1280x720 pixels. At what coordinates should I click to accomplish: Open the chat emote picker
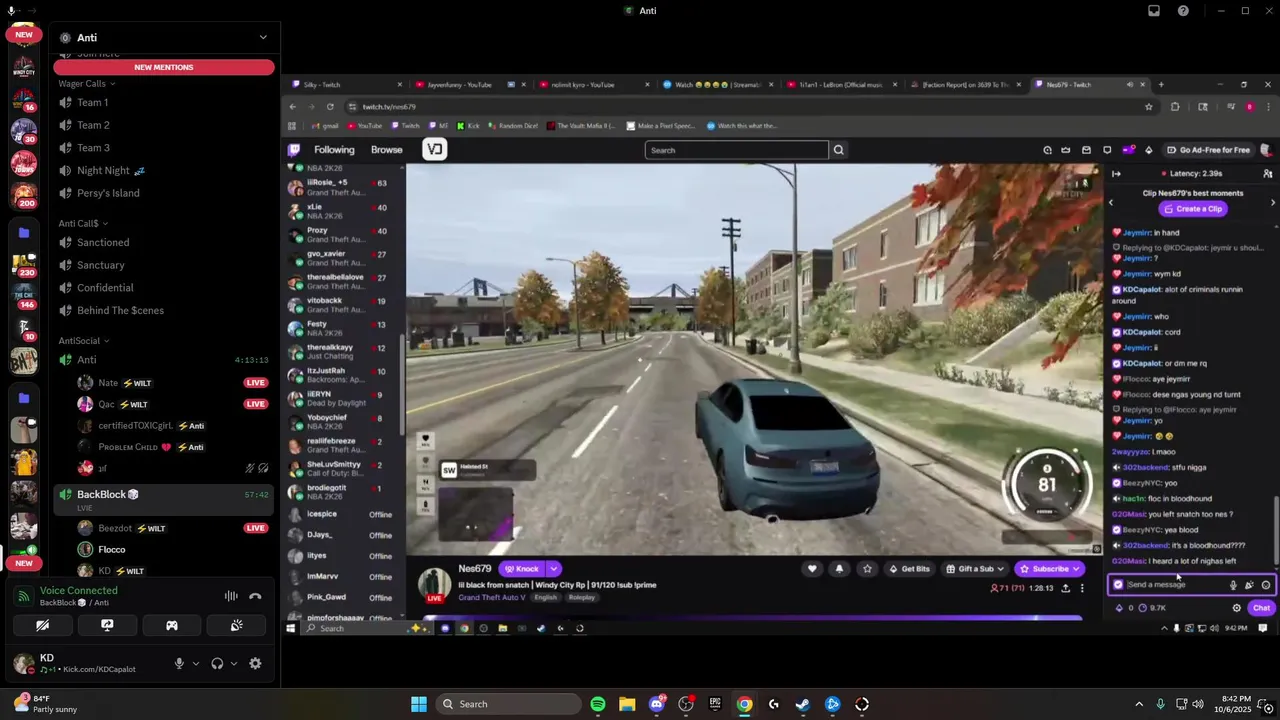point(1266,585)
